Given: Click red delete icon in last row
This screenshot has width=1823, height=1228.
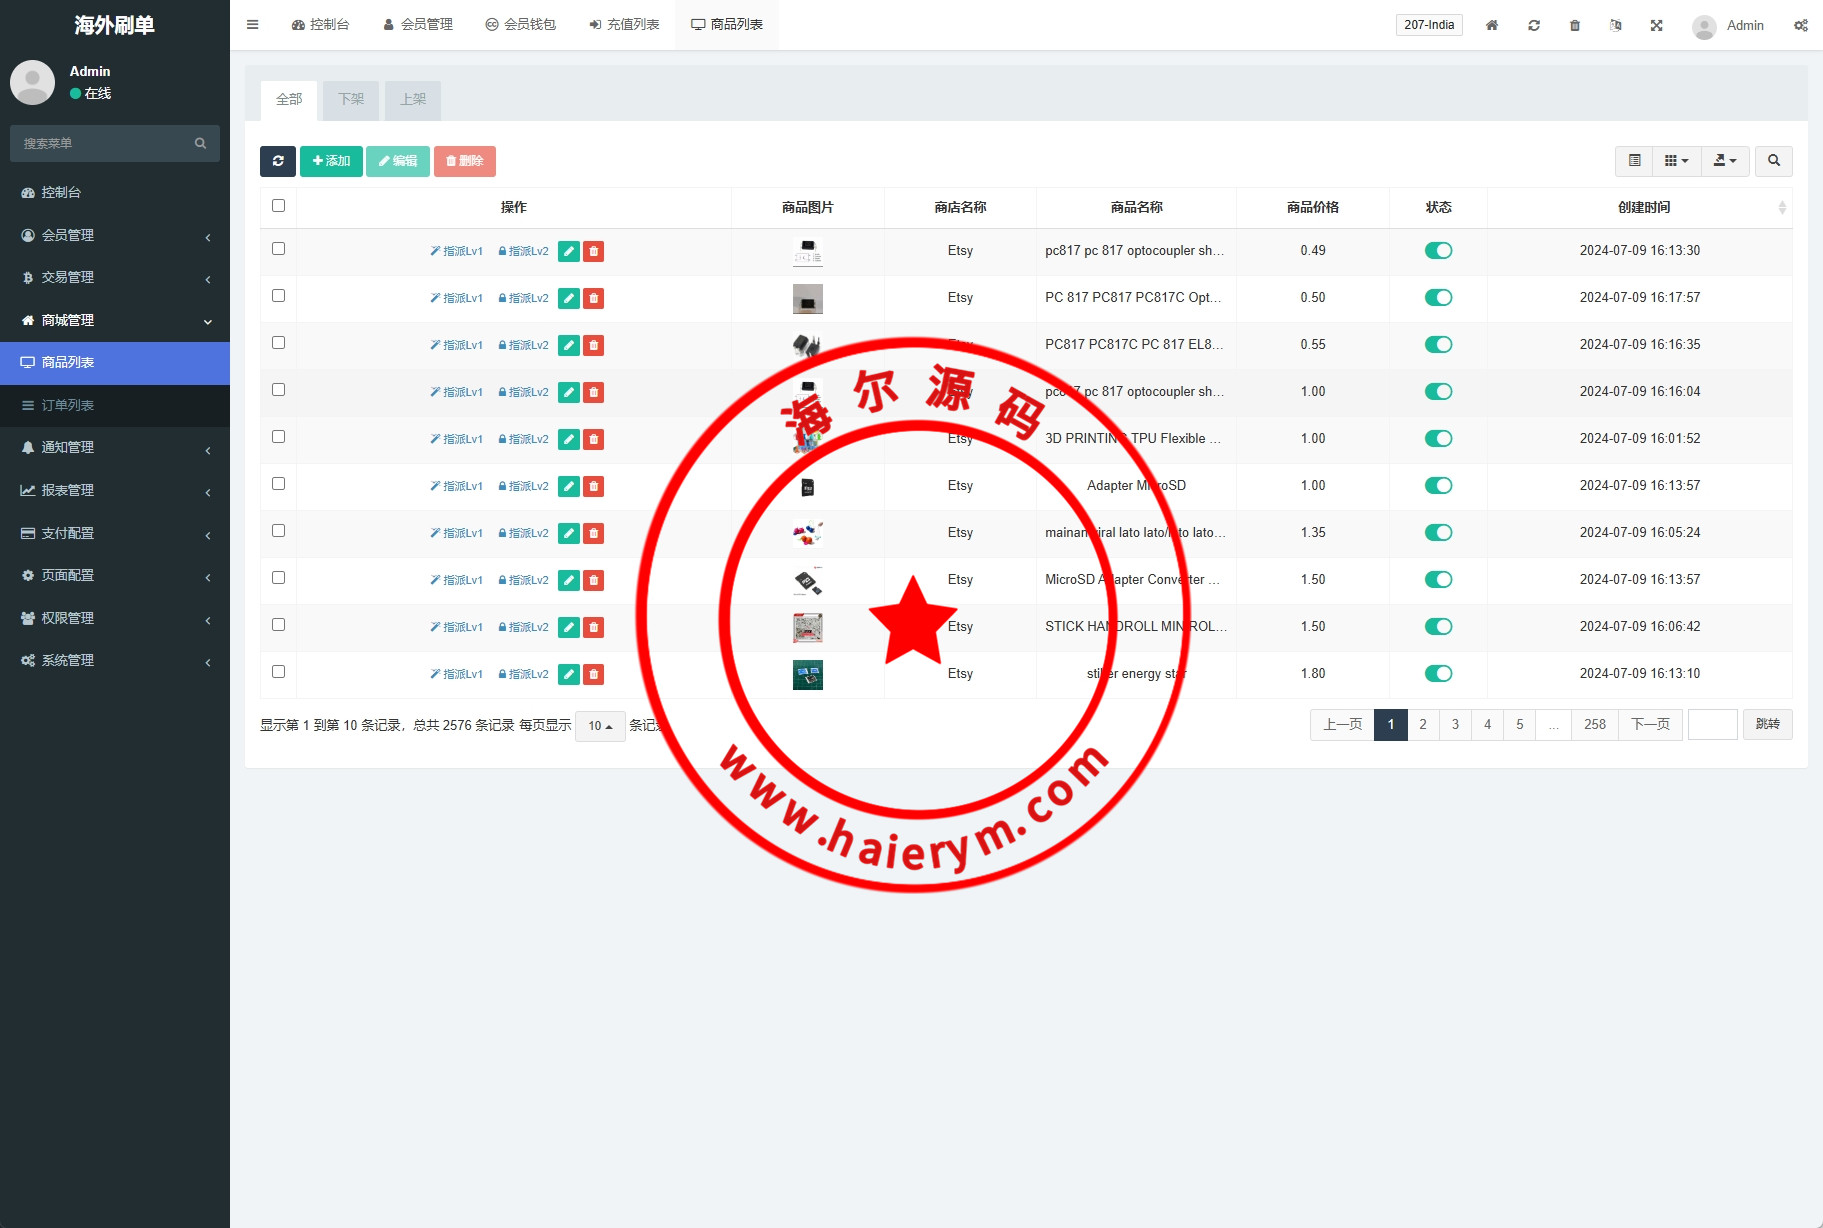Looking at the screenshot, I should point(593,675).
